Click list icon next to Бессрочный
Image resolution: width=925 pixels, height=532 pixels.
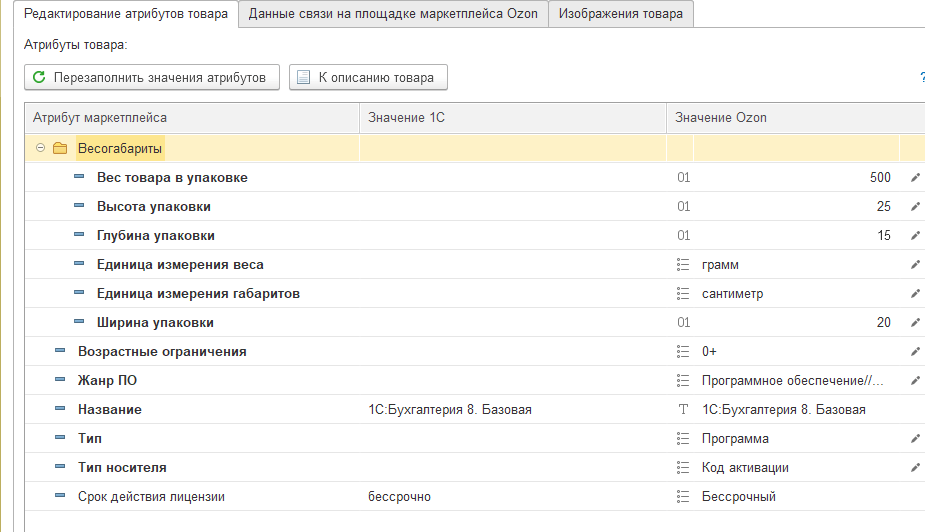coord(683,497)
